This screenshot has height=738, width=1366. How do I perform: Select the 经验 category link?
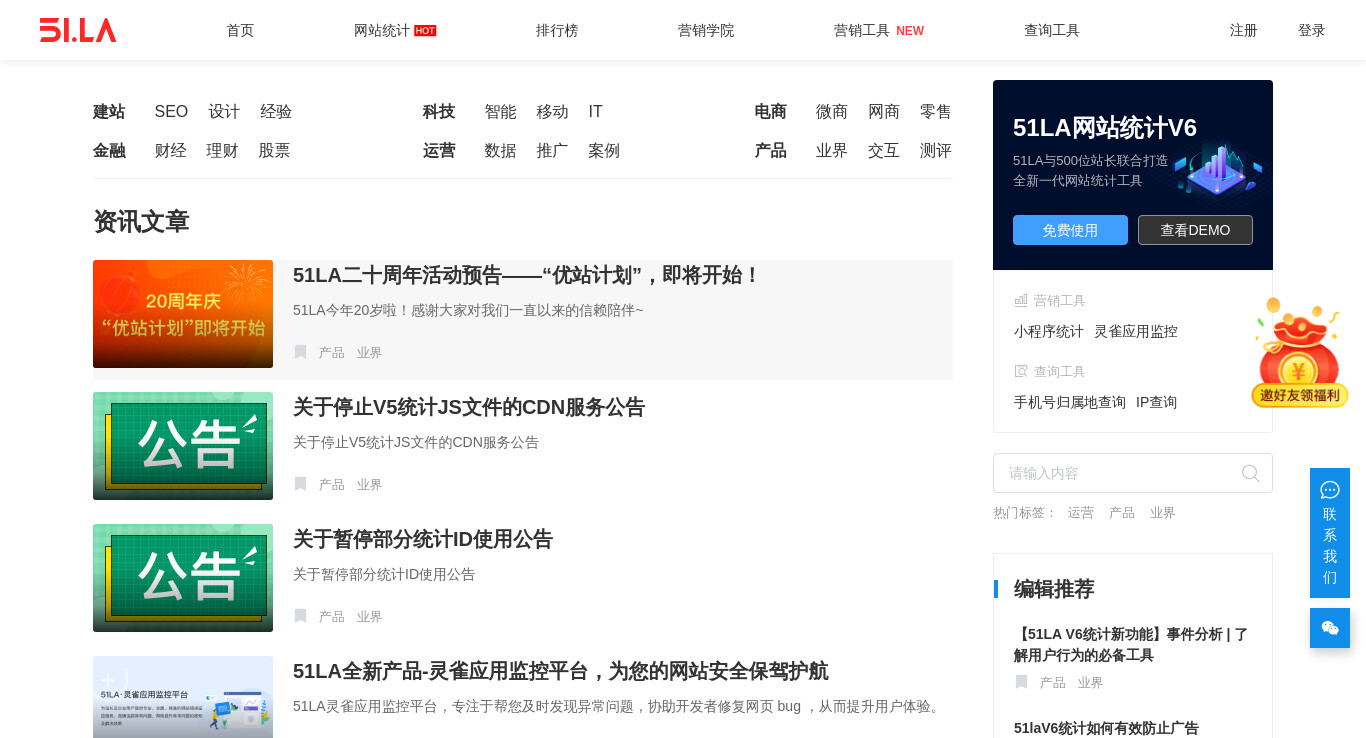point(276,112)
